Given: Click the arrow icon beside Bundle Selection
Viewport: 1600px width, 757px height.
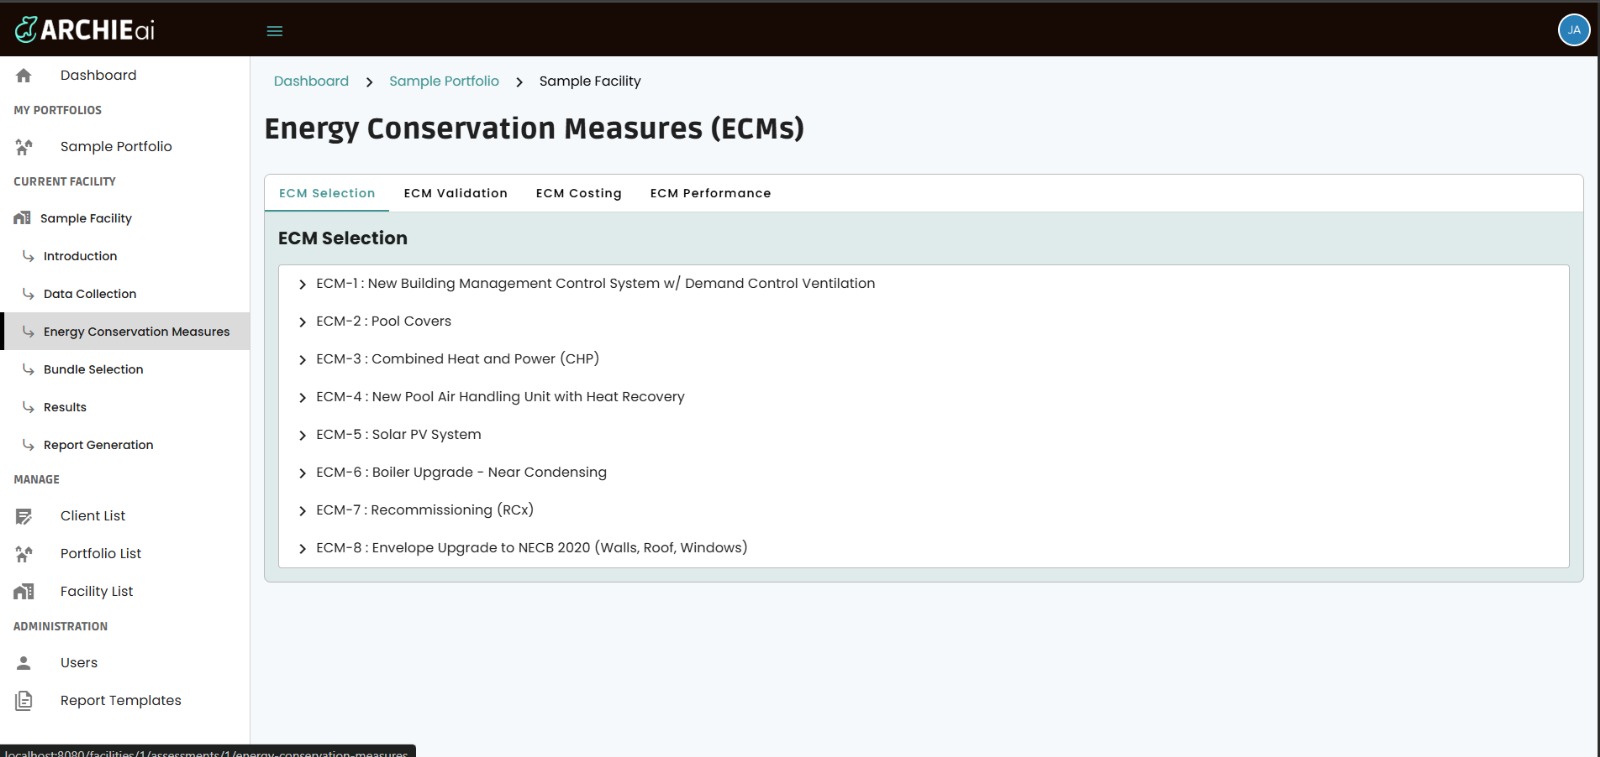Looking at the screenshot, I should tap(28, 369).
